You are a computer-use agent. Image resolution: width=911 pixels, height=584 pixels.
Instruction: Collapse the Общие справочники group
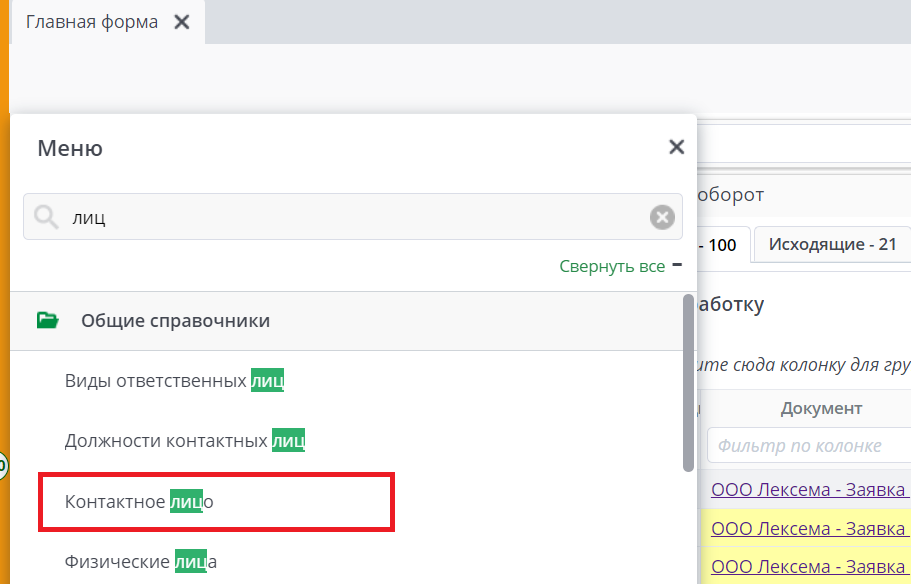[175, 321]
